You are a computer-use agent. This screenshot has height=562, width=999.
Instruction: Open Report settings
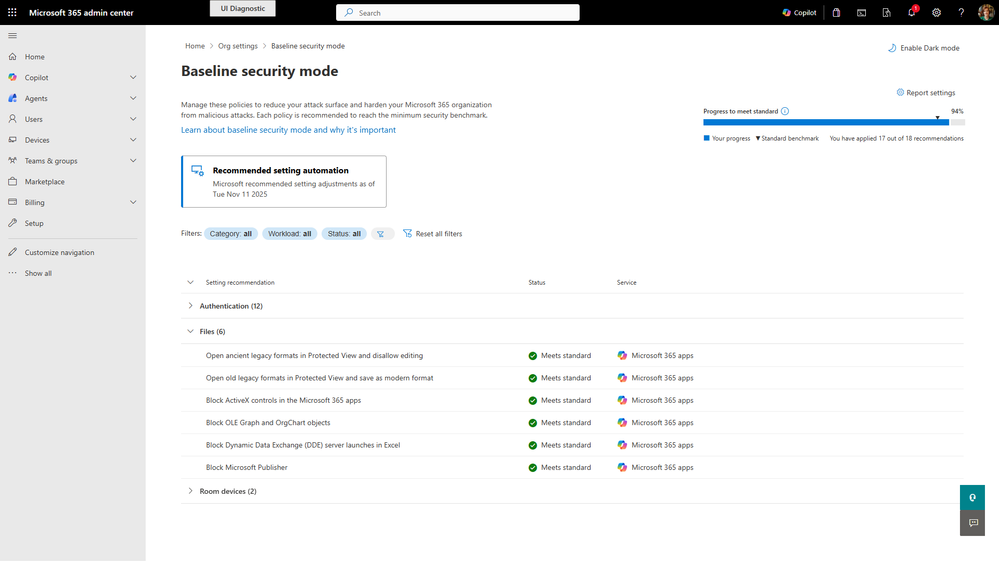[x=926, y=92]
